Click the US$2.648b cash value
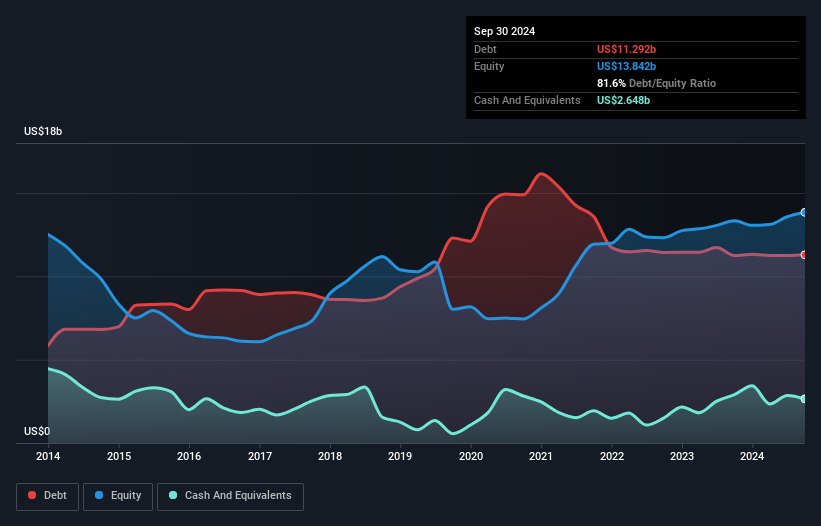Screen dimensions: 821x526 point(623,100)
